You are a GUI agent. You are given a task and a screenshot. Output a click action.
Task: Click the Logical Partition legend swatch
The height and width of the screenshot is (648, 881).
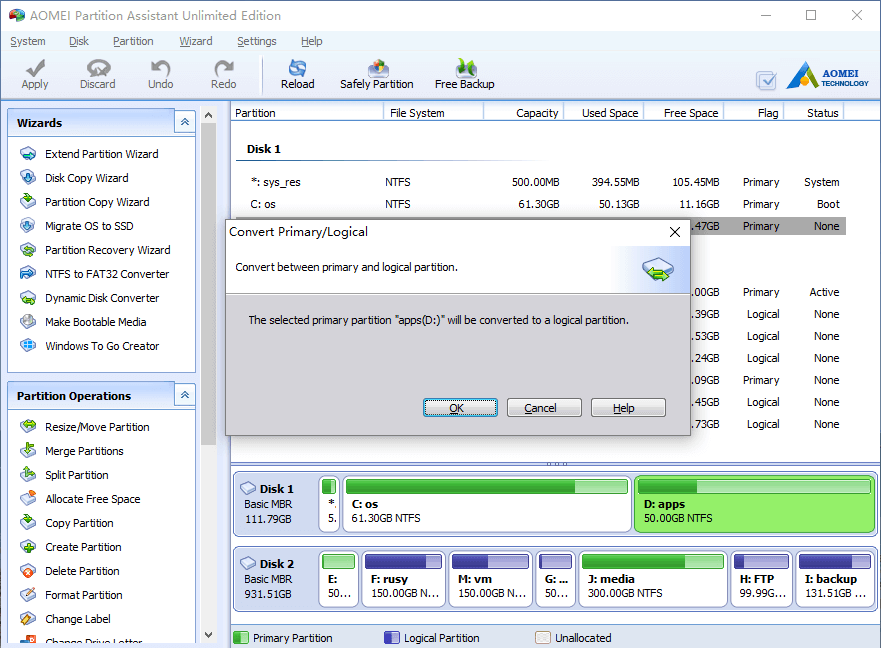(392, 638)
